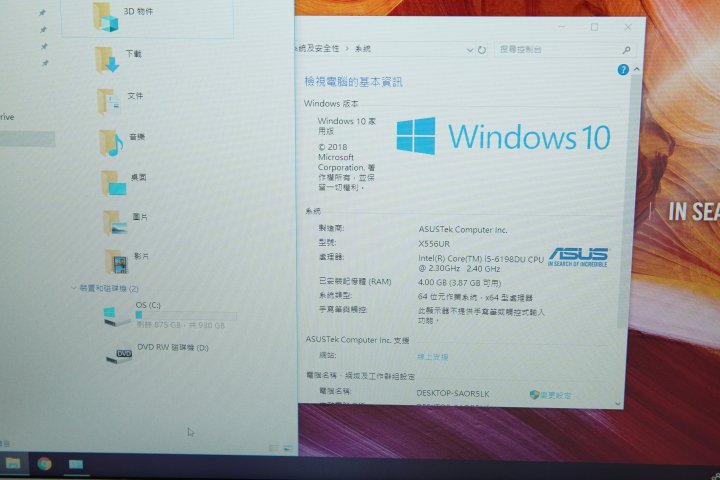Click the search magnifier icon
Viewport: 720px width, 480px height.
[627, 50]
